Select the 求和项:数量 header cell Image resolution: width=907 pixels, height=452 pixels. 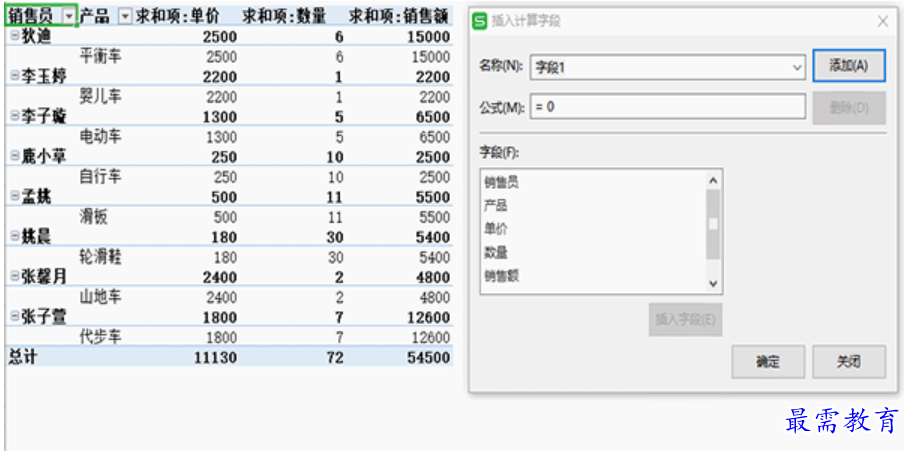click(x=284, y=17)
